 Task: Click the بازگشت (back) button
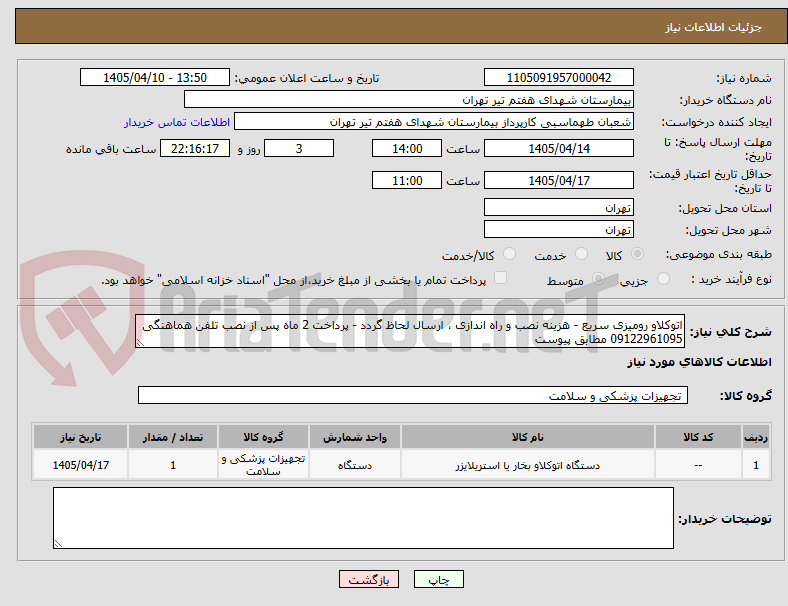(369, 579)
